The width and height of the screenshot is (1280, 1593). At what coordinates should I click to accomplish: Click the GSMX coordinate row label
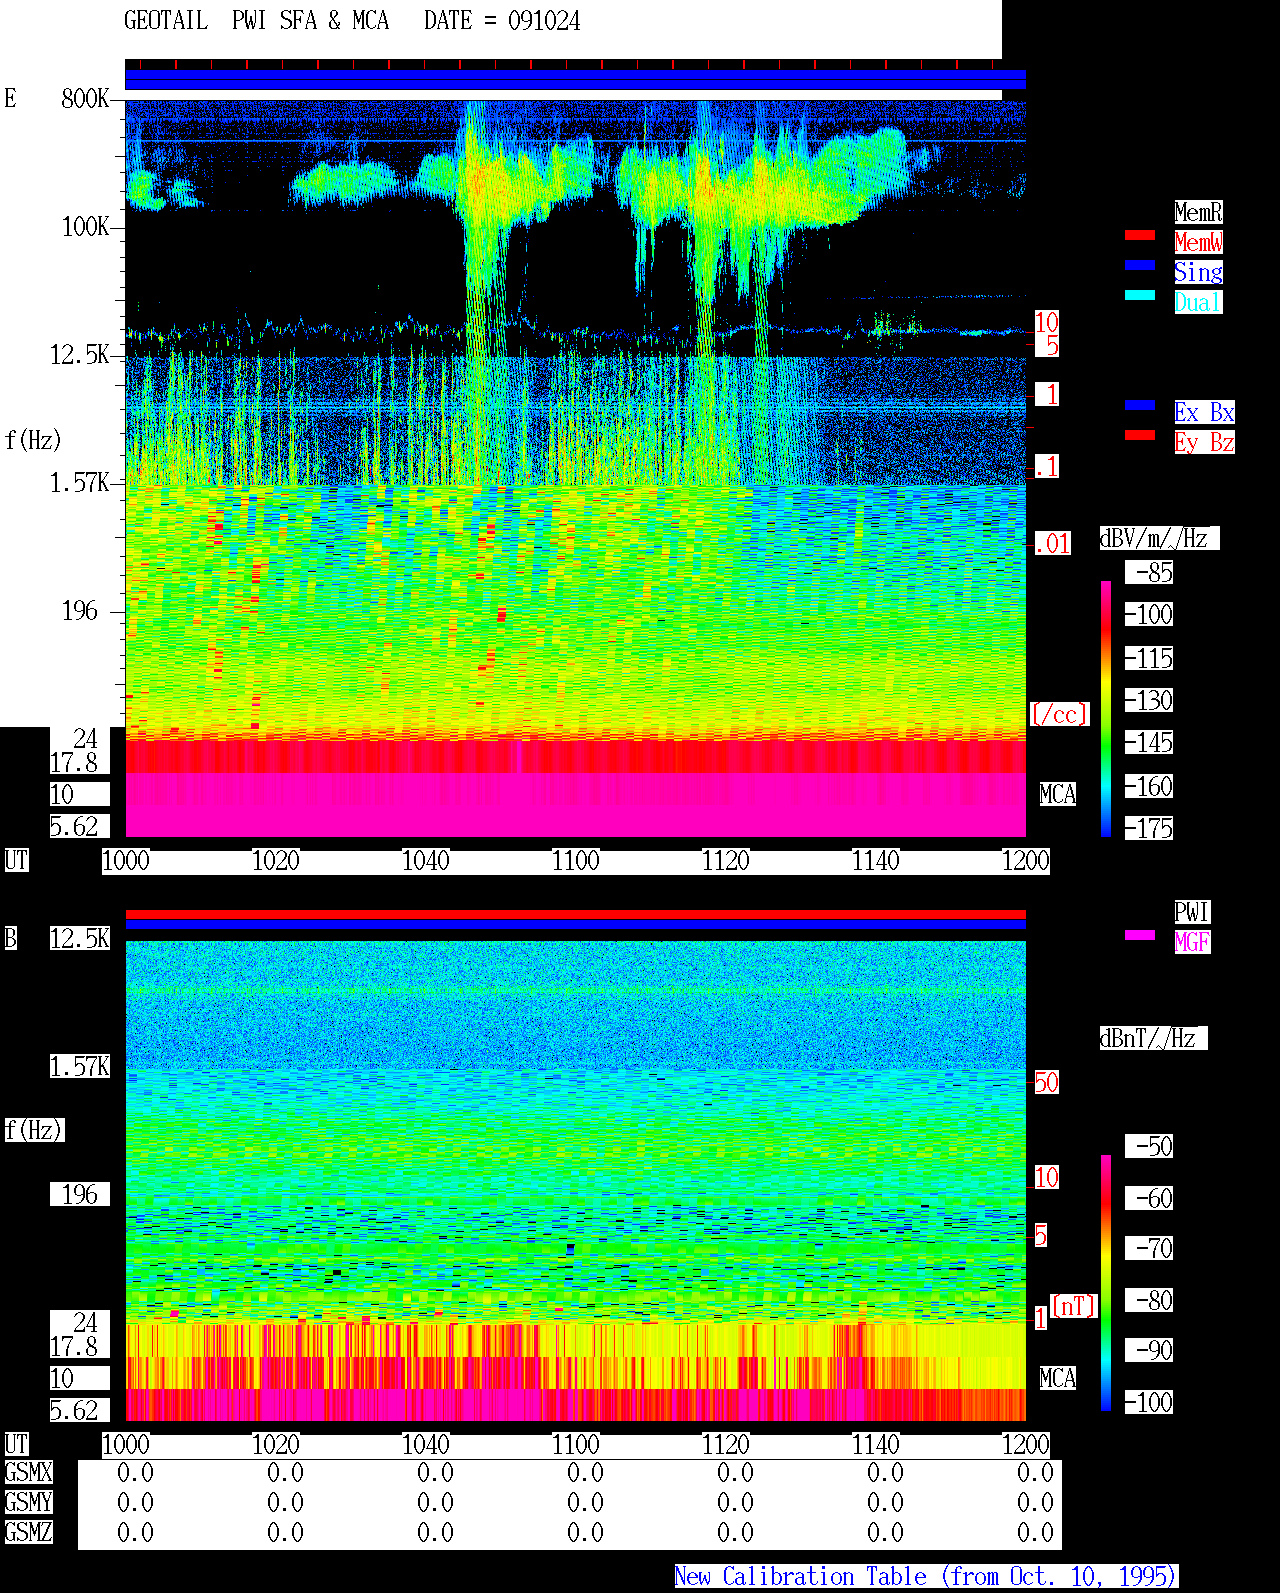pos(28,1473)
